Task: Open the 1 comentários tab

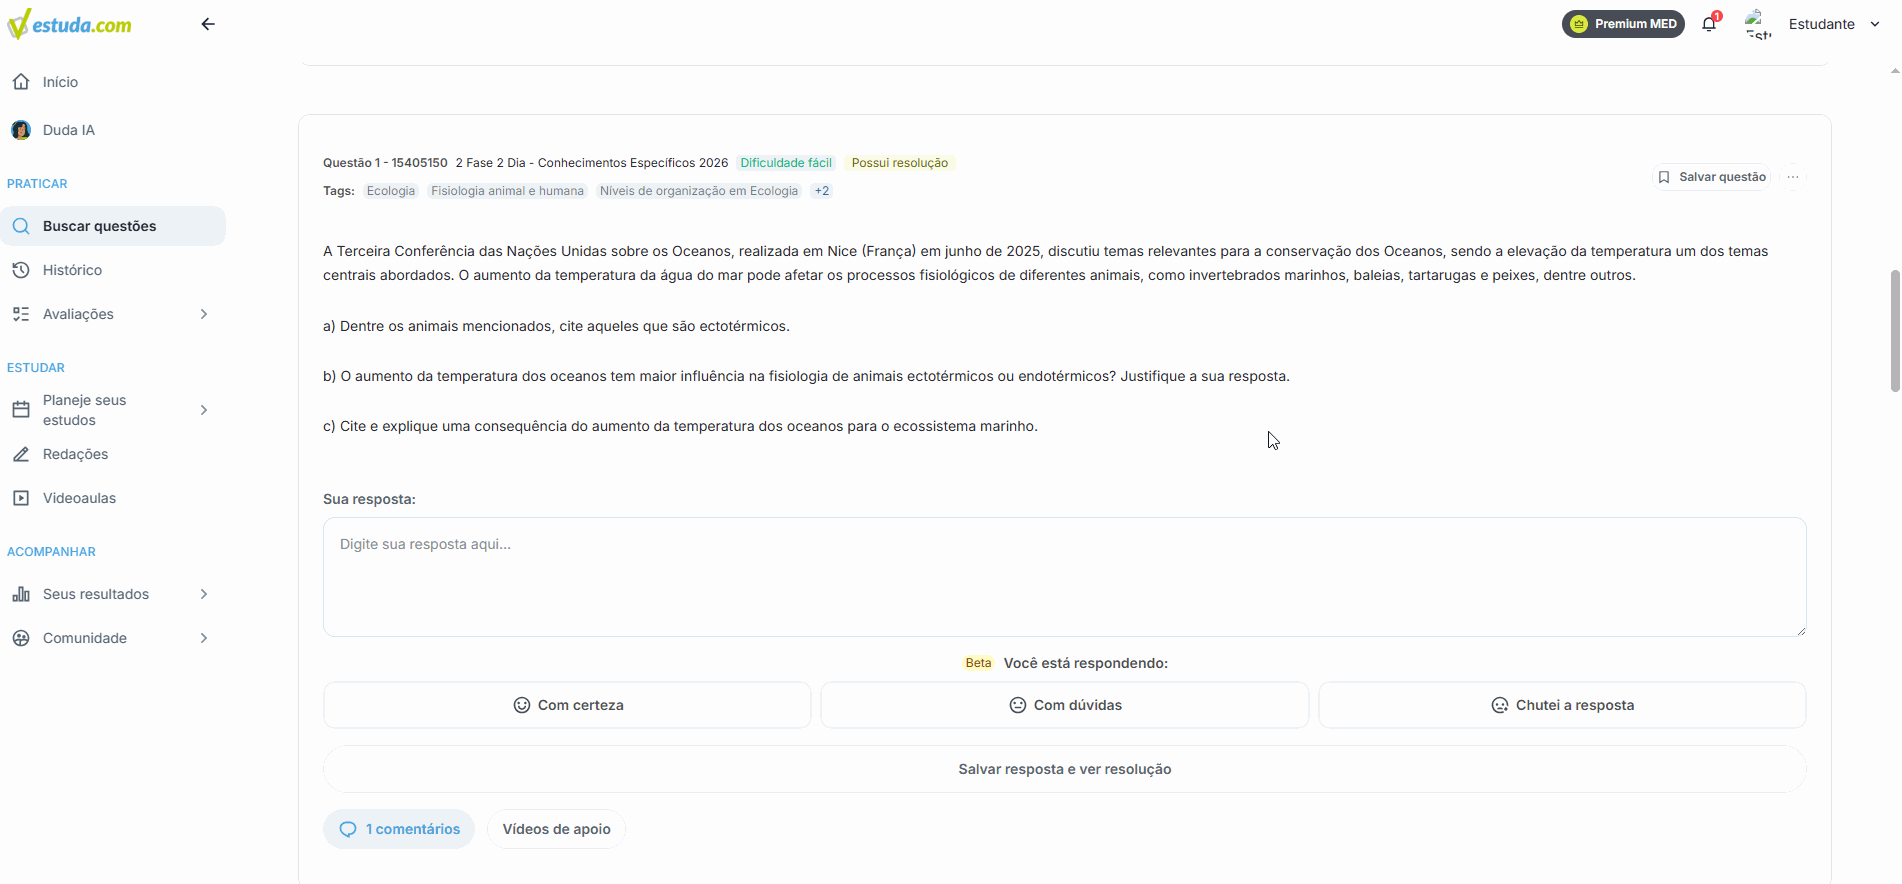Action: [399, 829]
